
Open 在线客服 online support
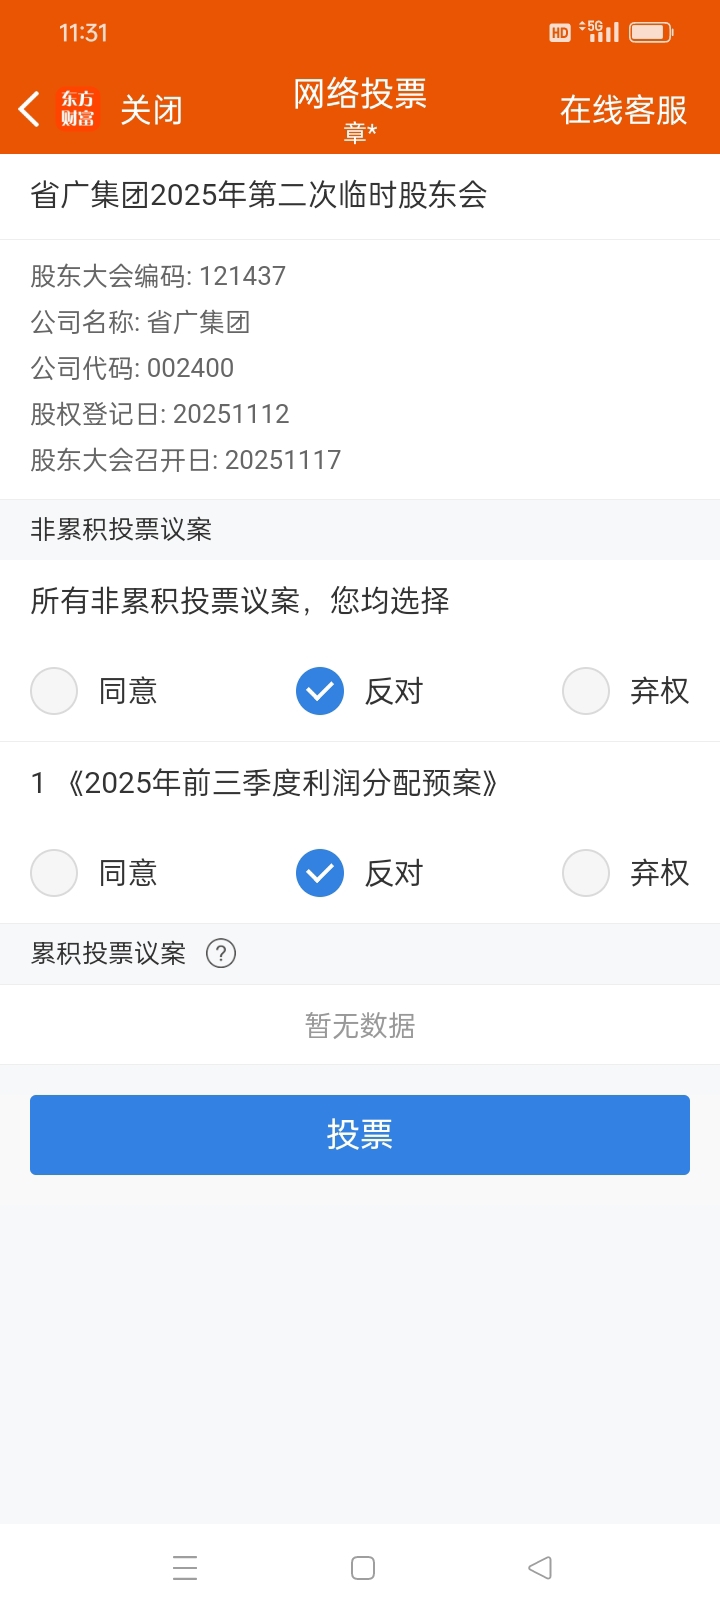(624, 110)
